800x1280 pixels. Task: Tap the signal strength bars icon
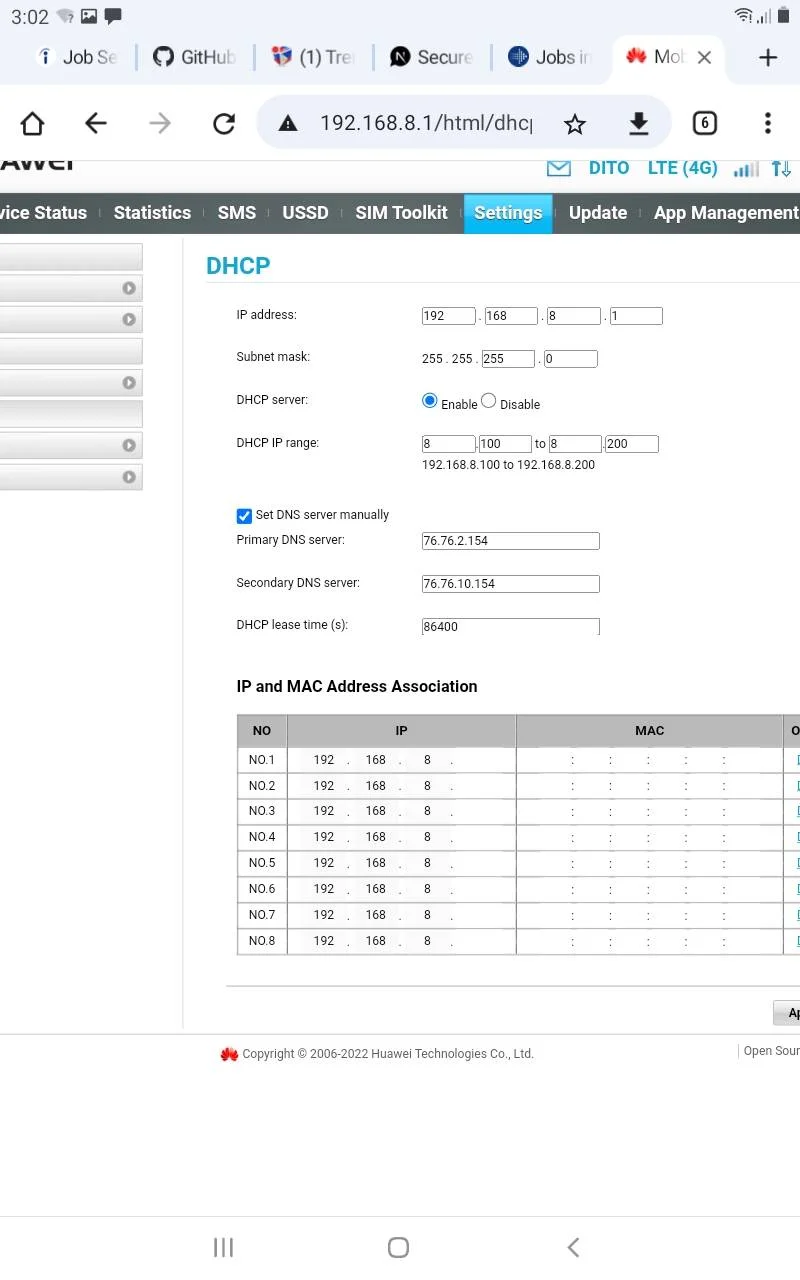click(746, 168)
